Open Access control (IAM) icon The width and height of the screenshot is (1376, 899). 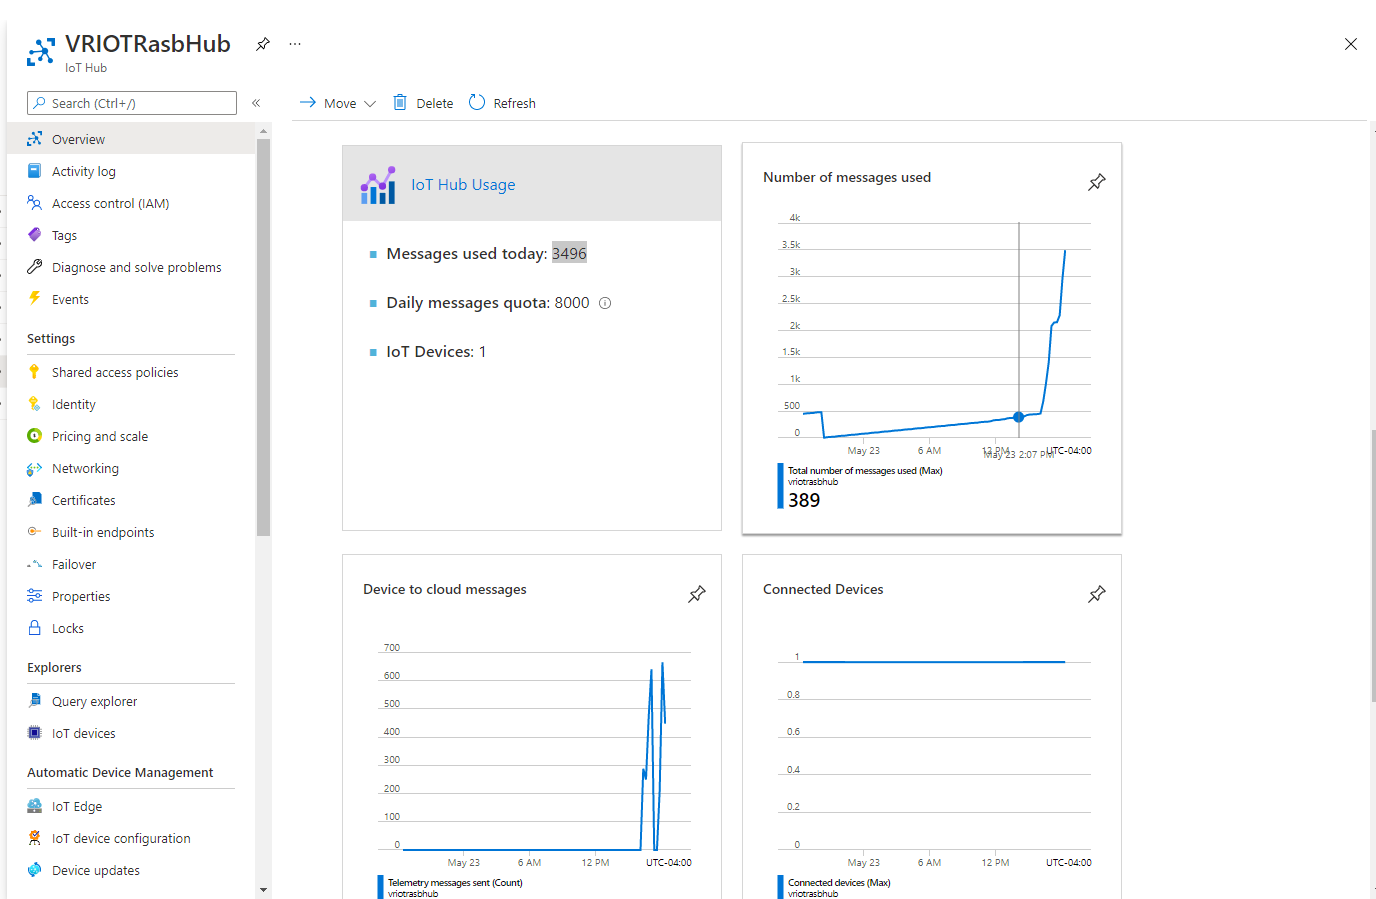tap(35, 203)
